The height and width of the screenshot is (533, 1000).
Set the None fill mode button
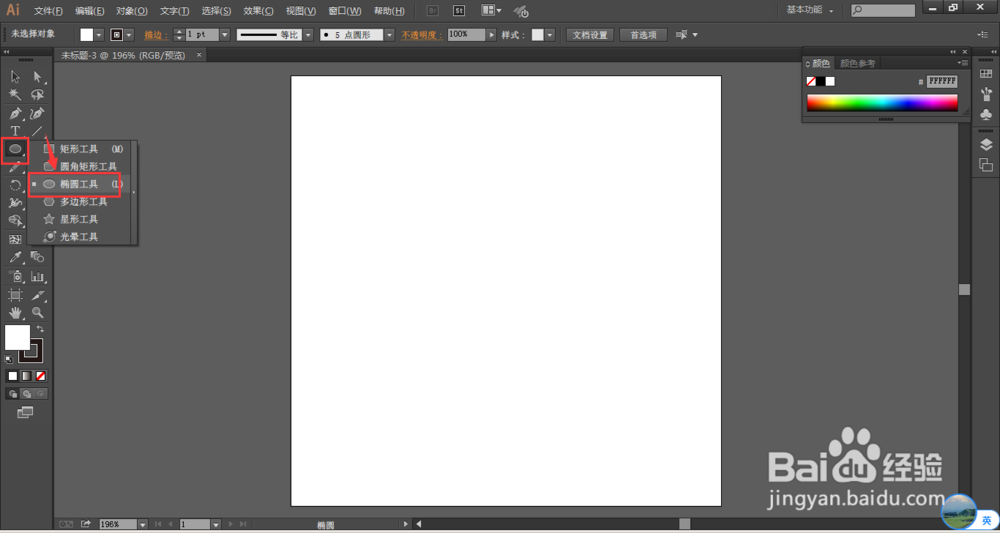click(x=40, y=376)
